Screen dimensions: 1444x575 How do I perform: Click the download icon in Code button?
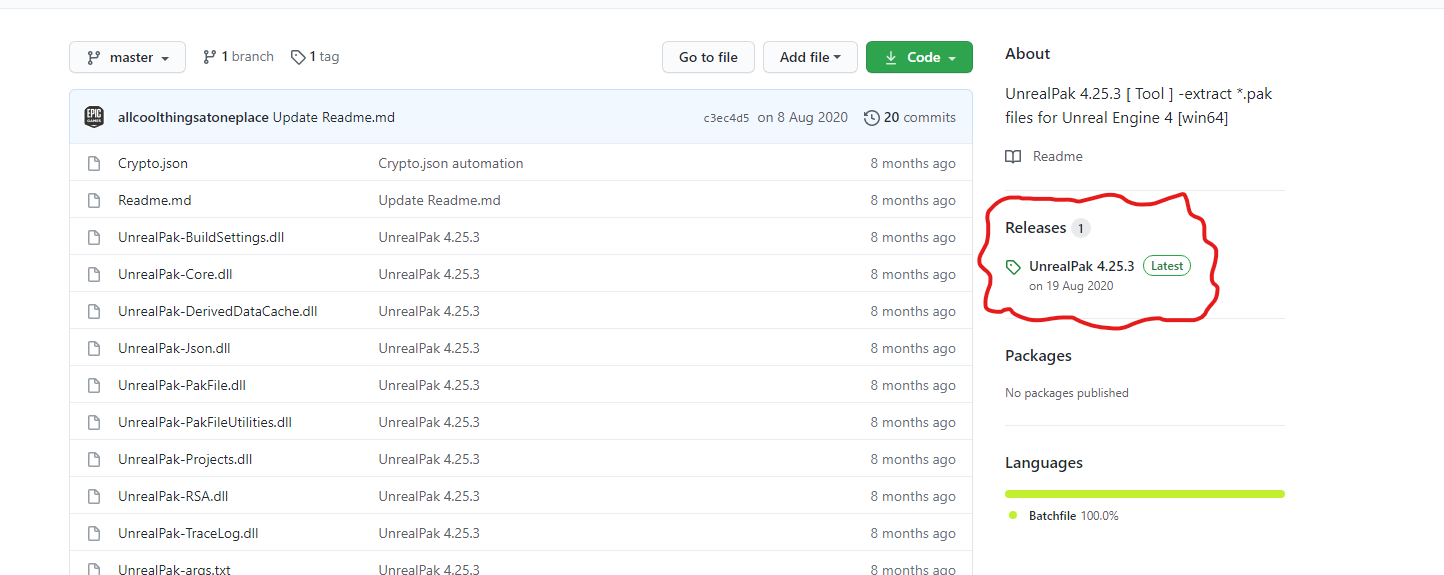point(890,57)
